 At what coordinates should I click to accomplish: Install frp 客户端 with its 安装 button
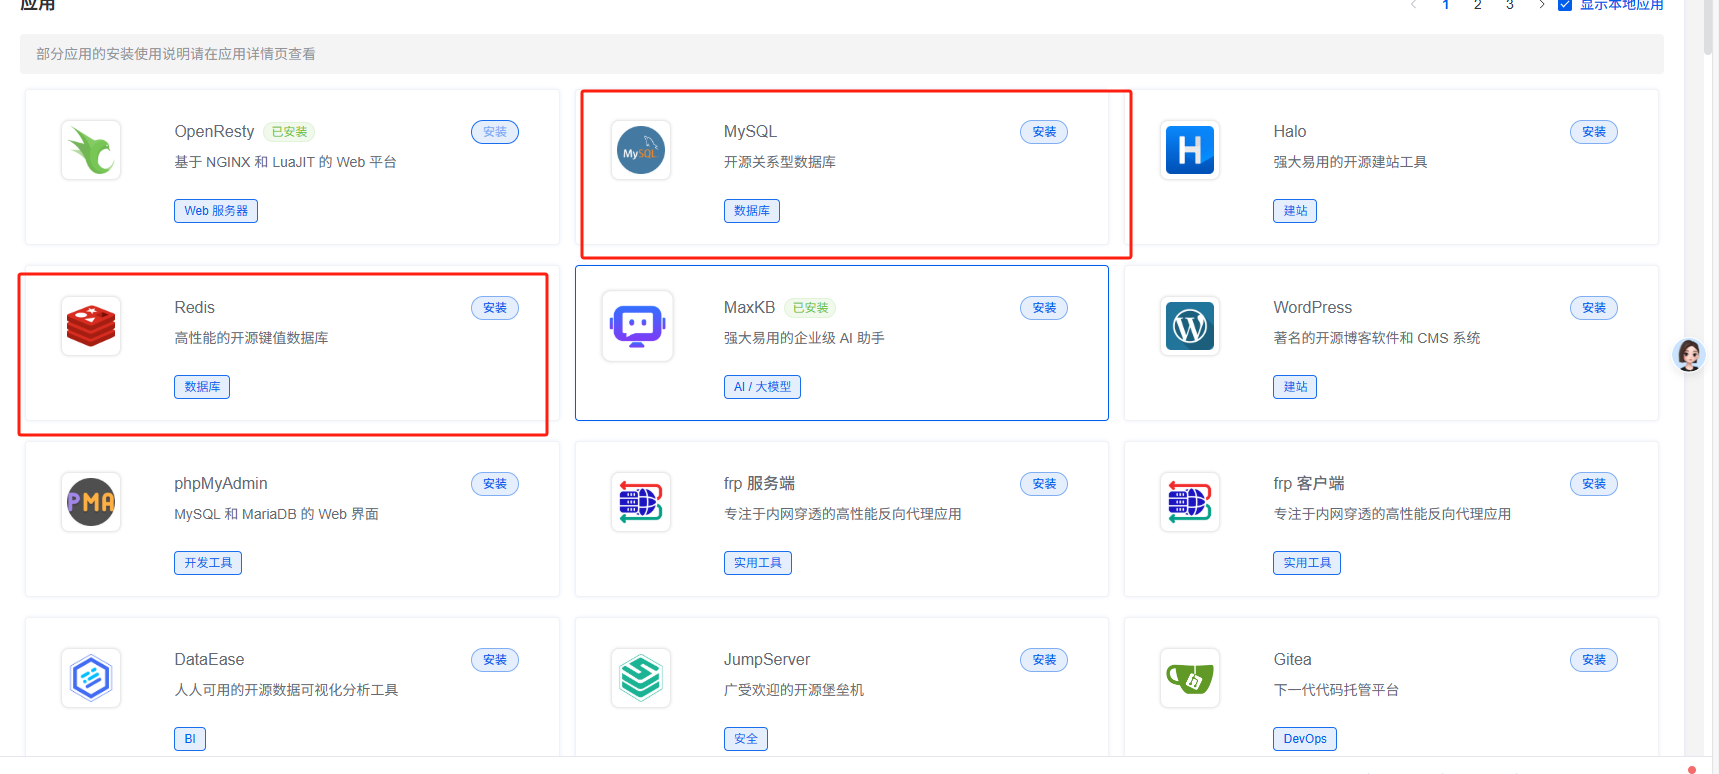coord(1594,484)
